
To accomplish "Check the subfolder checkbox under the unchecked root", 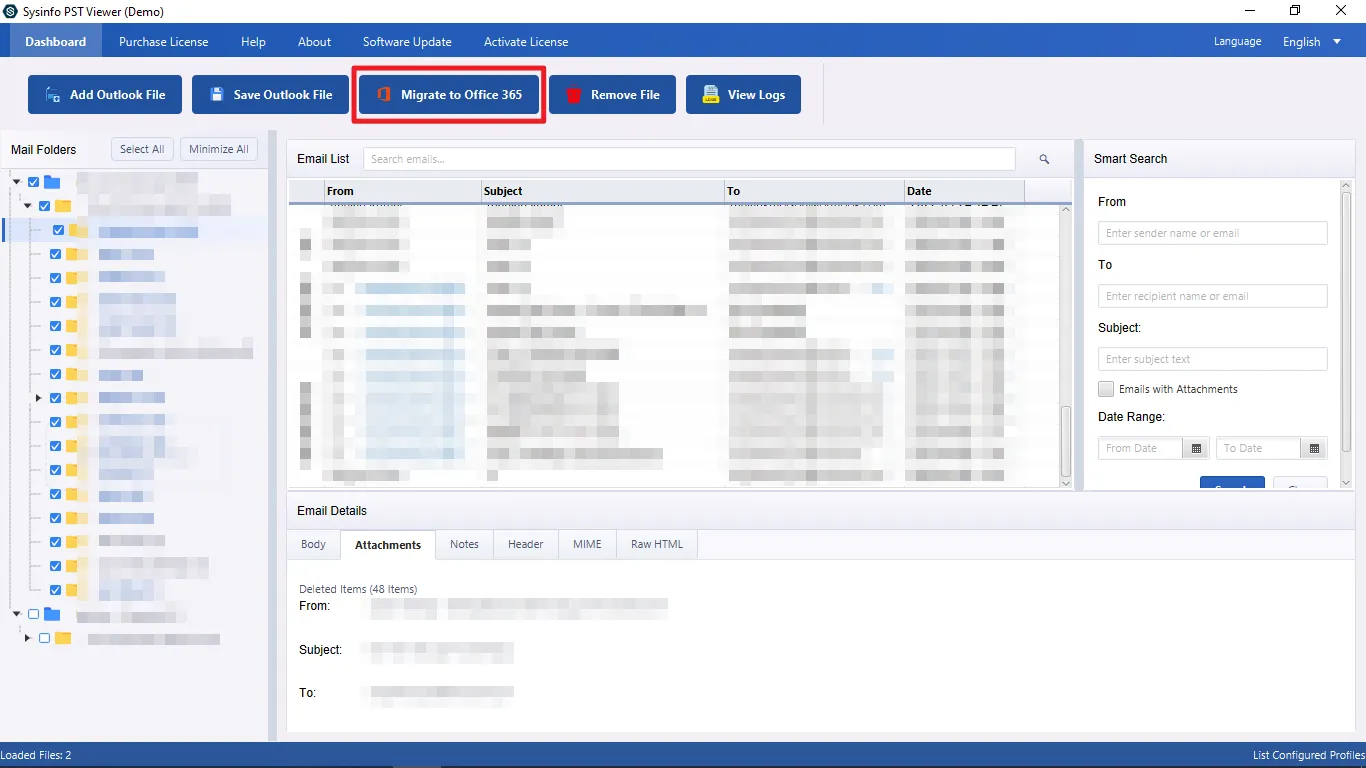I will (x=45, y=638).
